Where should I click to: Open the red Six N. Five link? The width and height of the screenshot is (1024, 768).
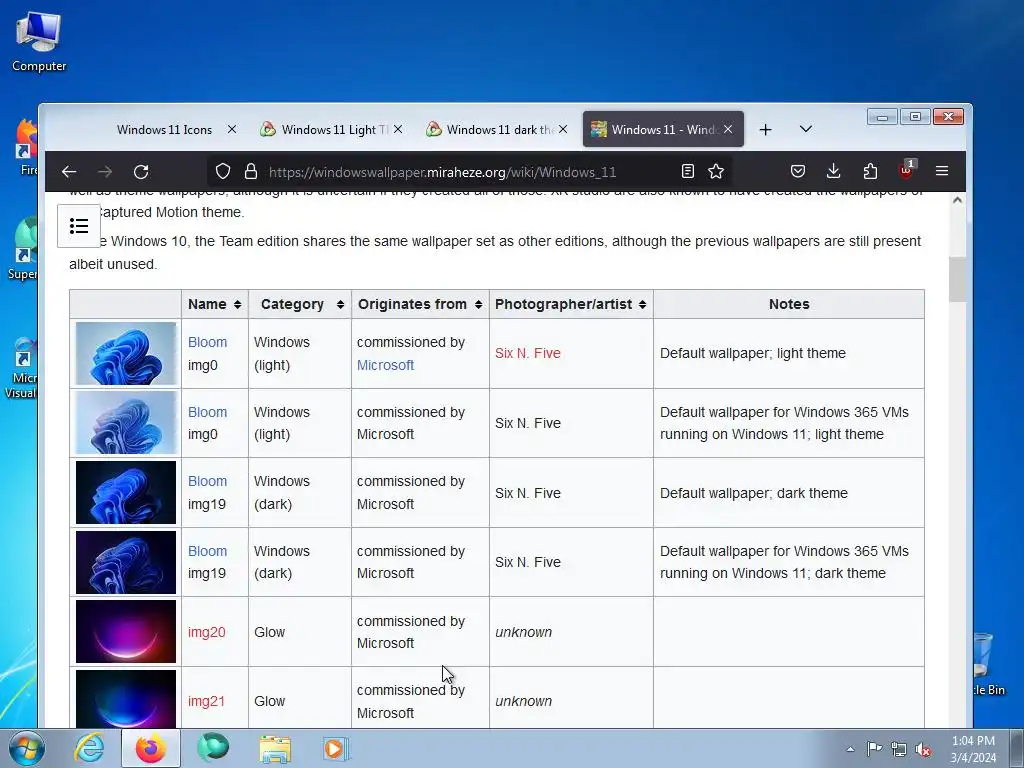click(528, 353)
